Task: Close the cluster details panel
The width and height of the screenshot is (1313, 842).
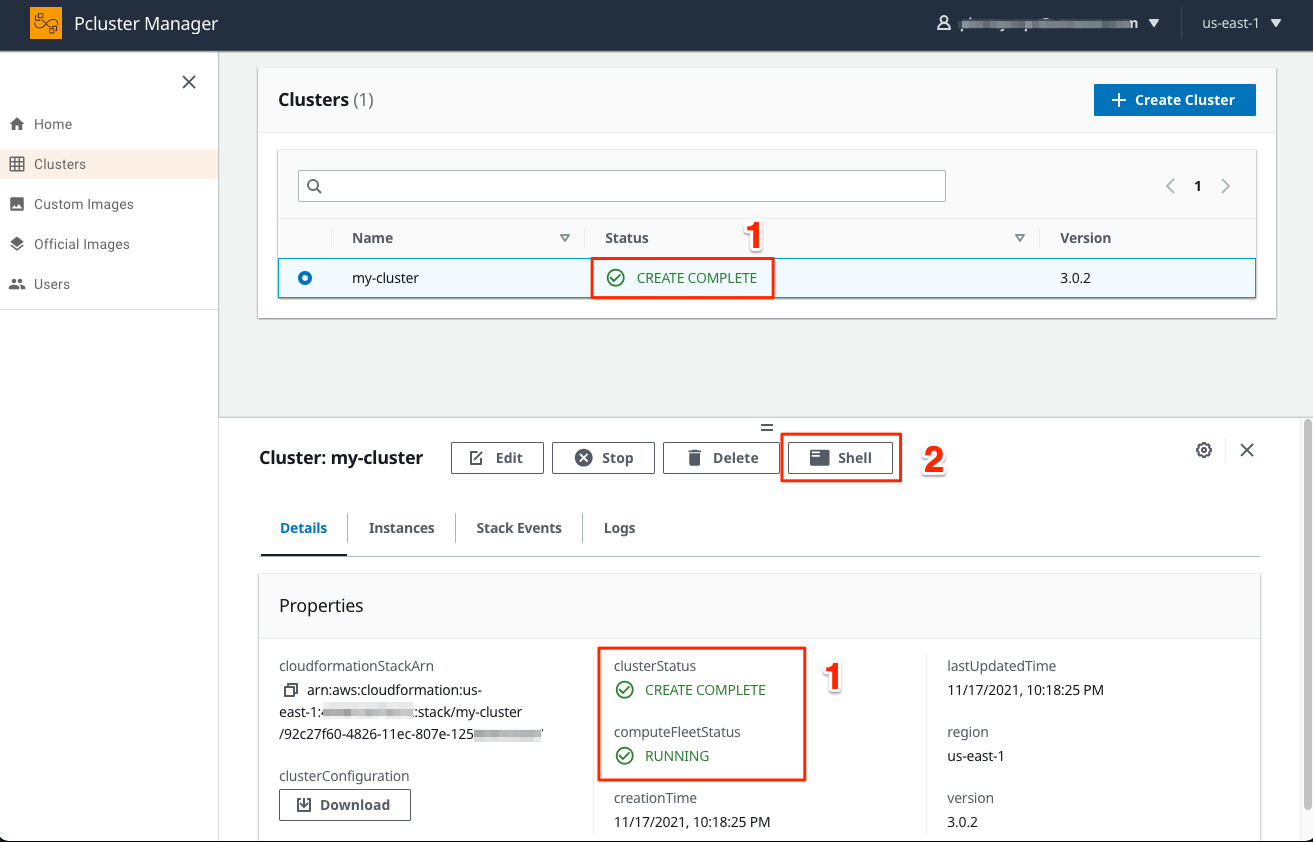Action: [1247, 450]
